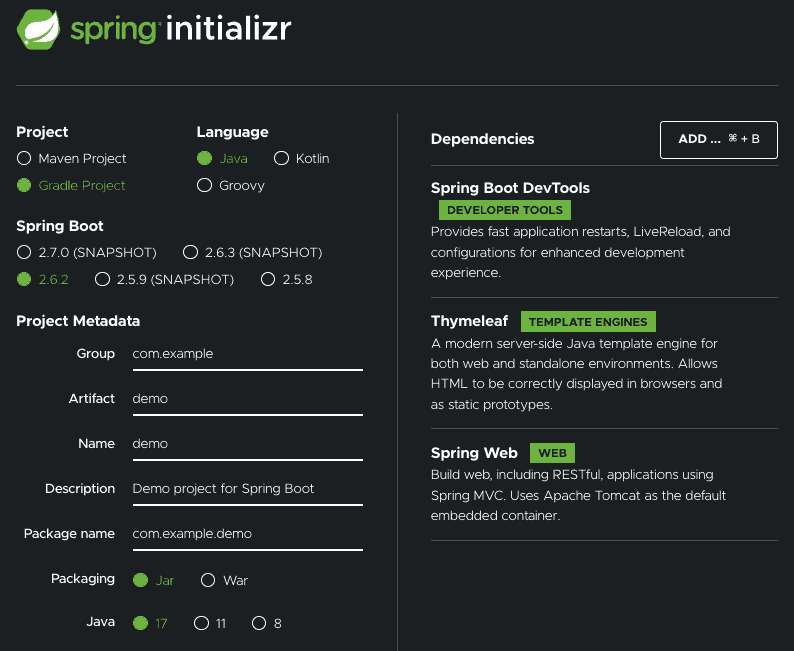Click the Dependencies section heading
Image resolution: width=794 pixels, height=651 pixels.
coord(482,139)
